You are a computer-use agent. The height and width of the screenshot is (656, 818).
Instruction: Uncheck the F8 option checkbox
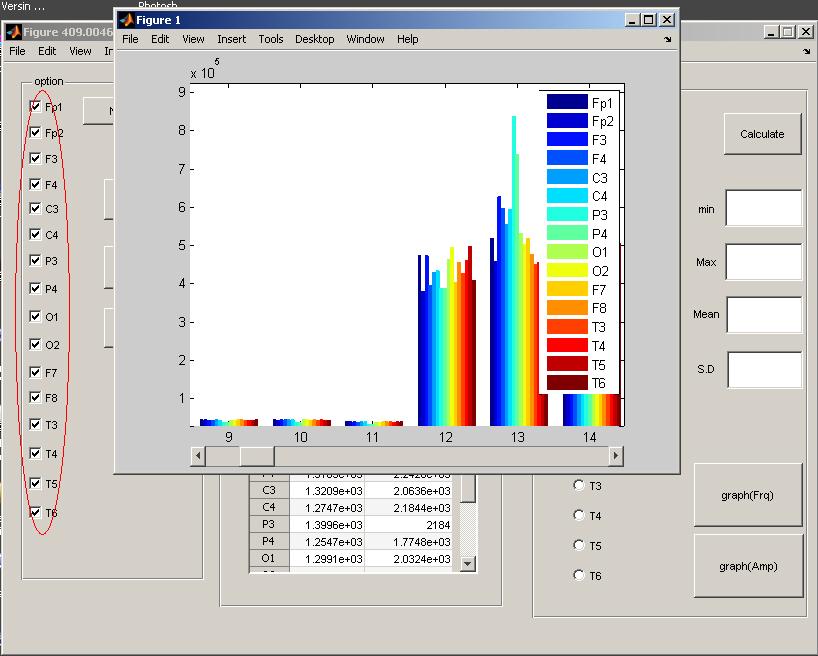(x=35, y=398)
